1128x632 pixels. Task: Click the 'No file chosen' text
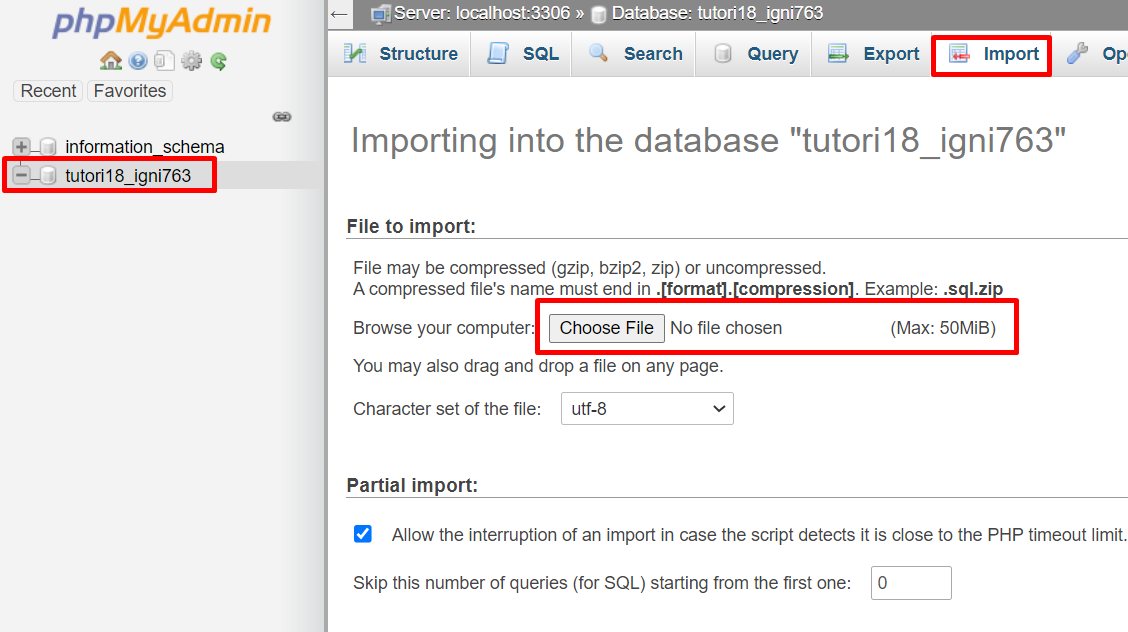(x=726, y=328)
